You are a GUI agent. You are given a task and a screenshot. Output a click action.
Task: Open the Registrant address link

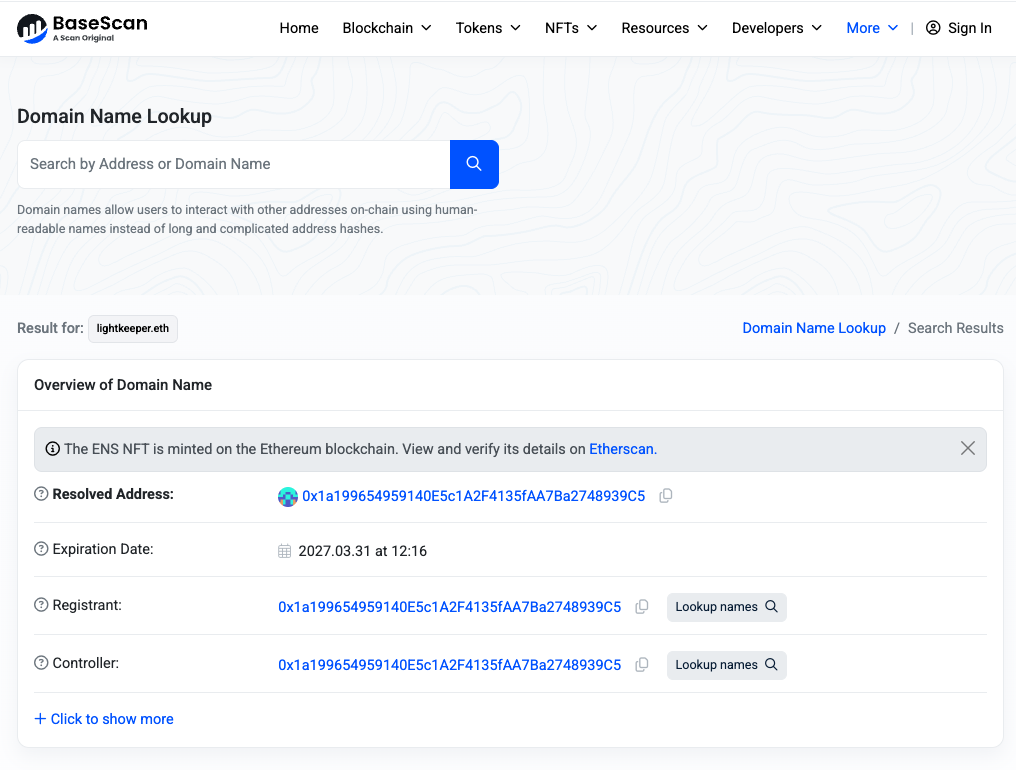point(450,607)
